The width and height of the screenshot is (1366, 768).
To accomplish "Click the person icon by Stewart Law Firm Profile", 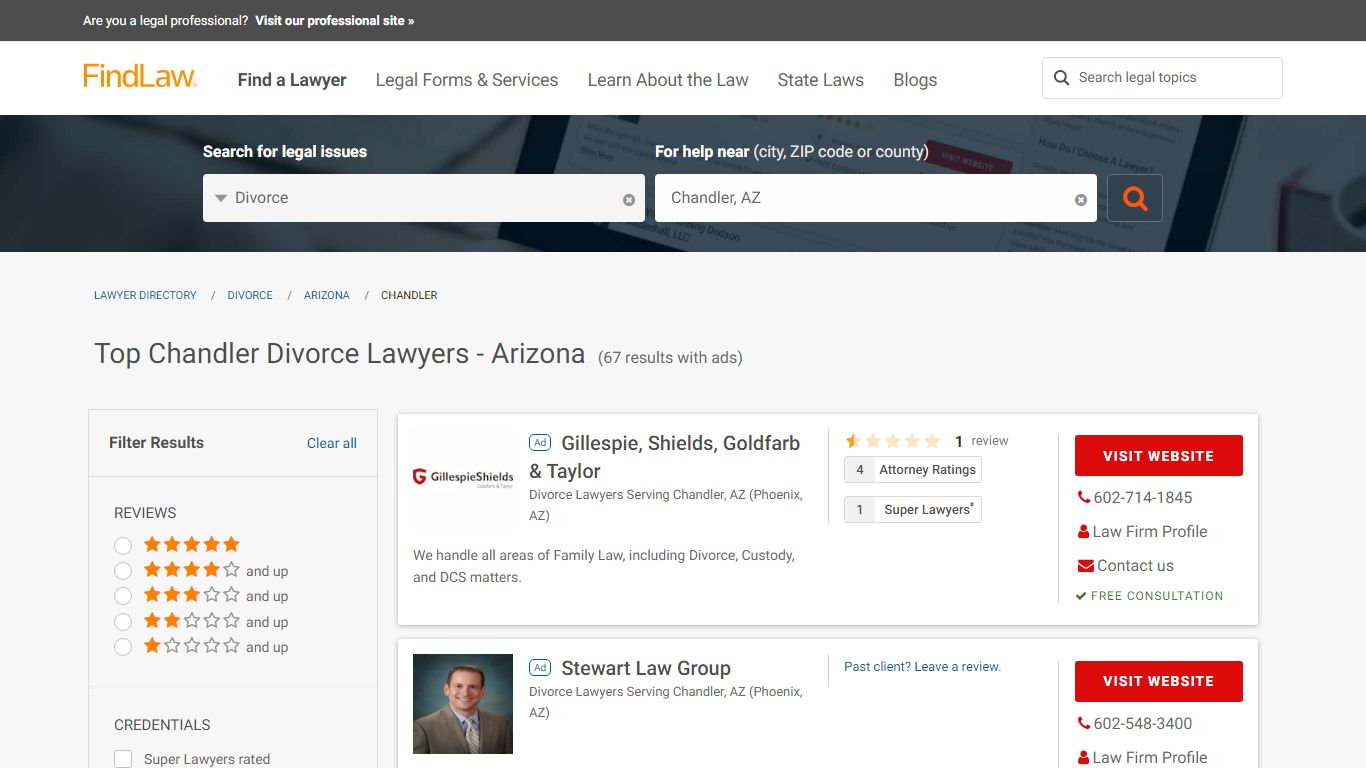I will [x=1083, y=757].
